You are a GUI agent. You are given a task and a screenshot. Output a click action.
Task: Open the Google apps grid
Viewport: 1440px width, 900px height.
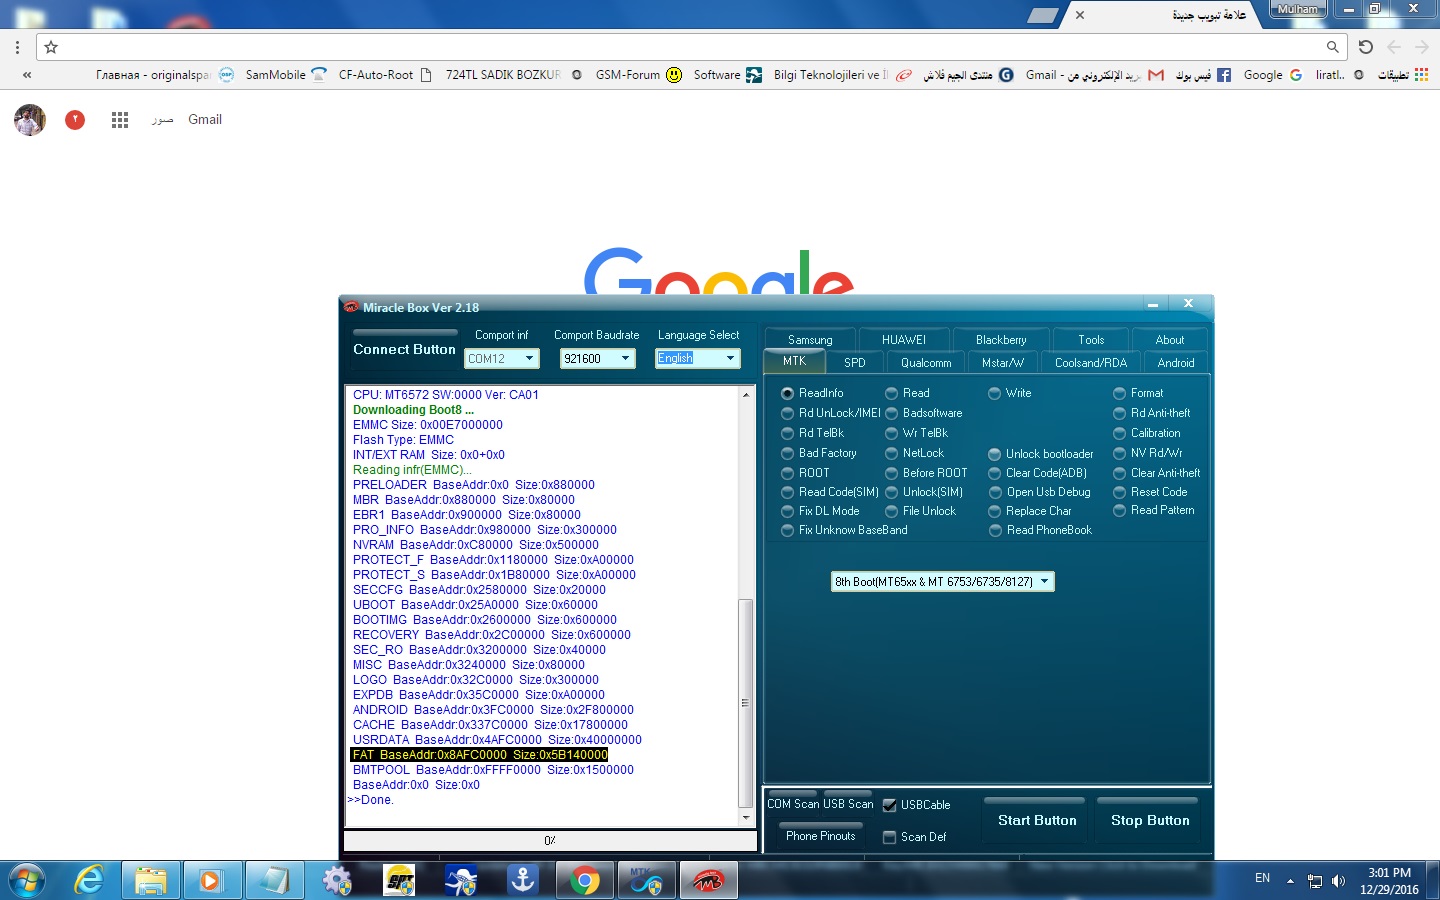(120, 120)
